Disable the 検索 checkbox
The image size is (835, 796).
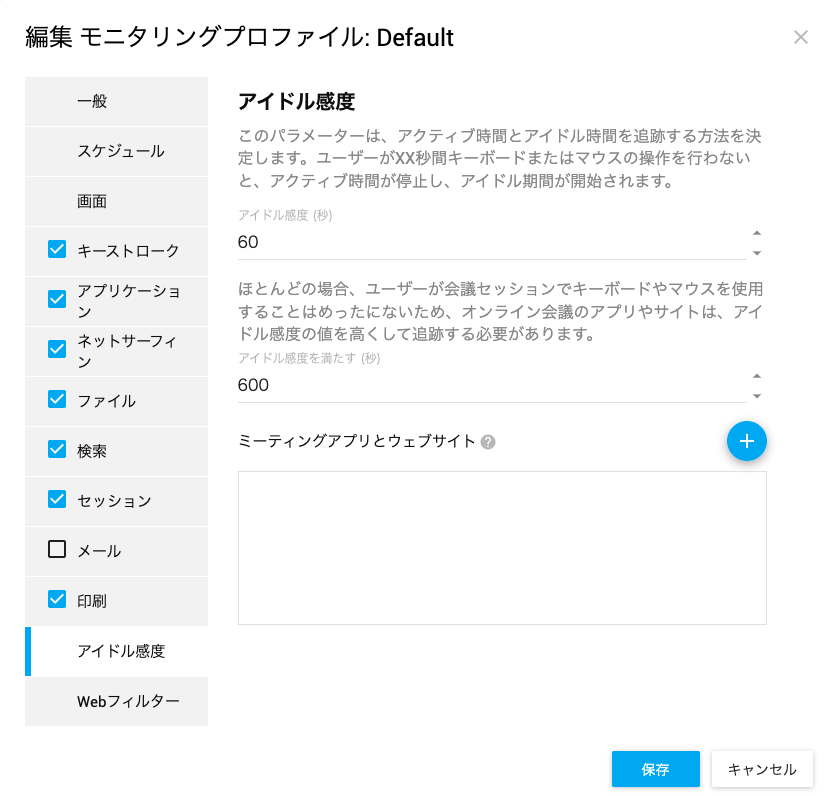click(57, 449)
